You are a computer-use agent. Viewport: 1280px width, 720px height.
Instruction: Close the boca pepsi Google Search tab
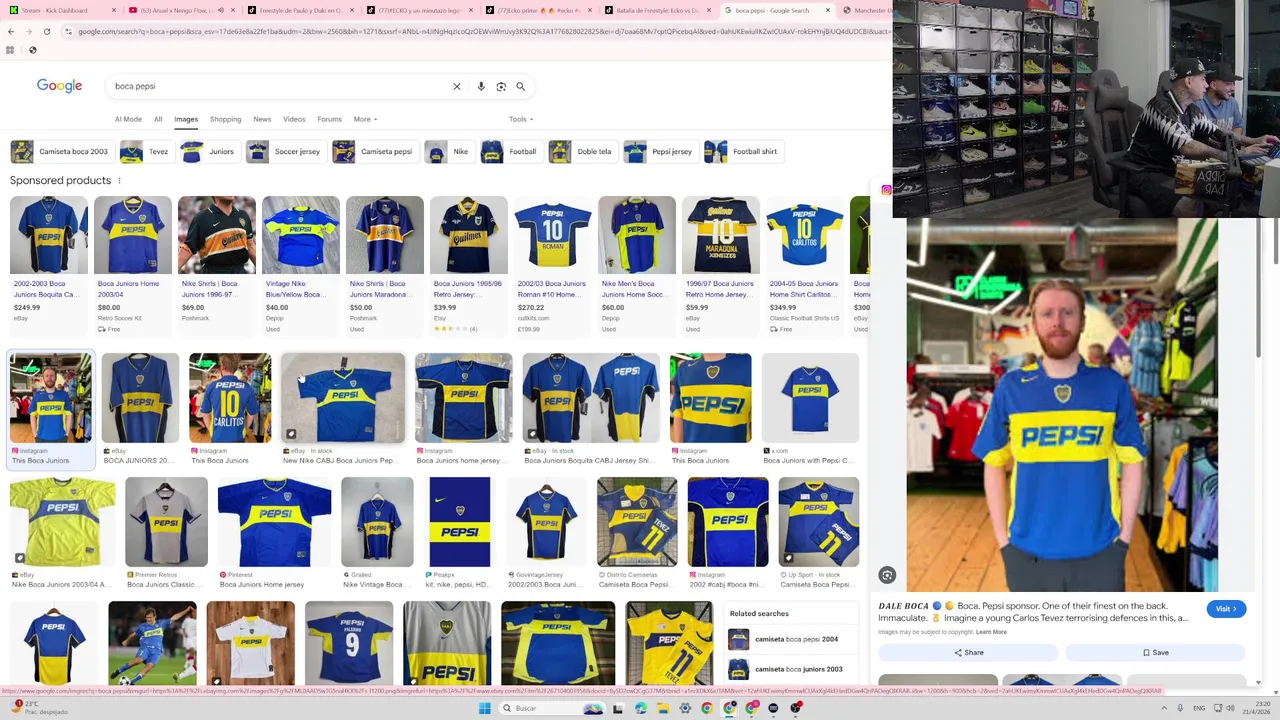(828, 10)
